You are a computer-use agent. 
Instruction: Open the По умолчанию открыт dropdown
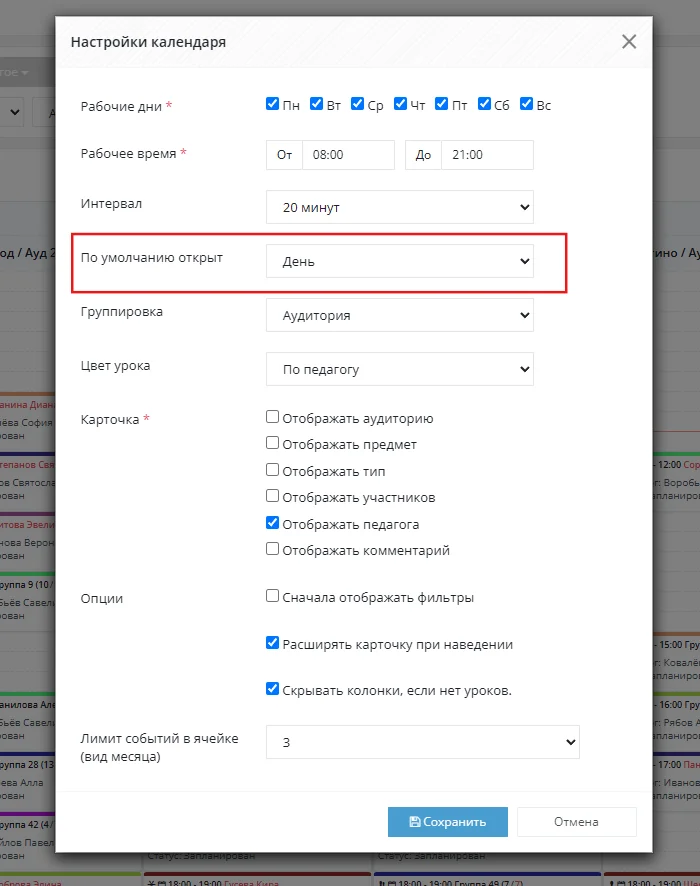click(400, 261)
